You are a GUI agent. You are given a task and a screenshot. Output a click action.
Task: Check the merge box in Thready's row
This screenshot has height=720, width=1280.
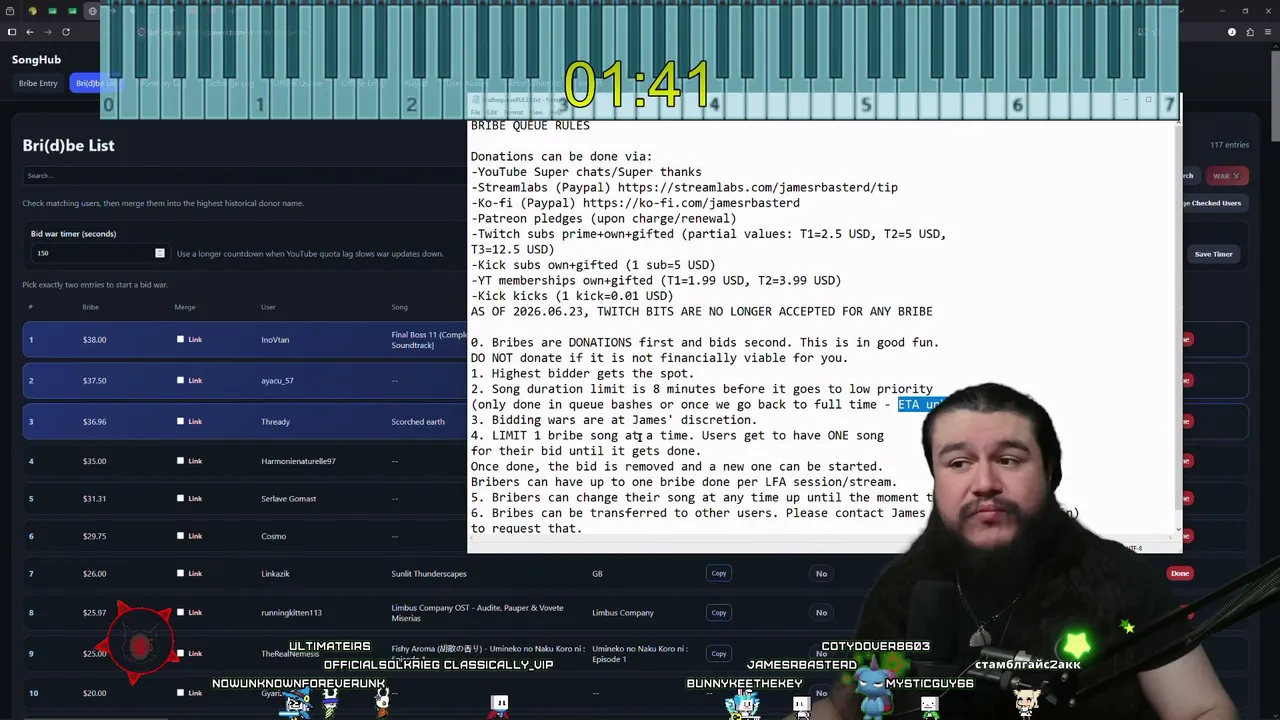(x=181, y=421)
